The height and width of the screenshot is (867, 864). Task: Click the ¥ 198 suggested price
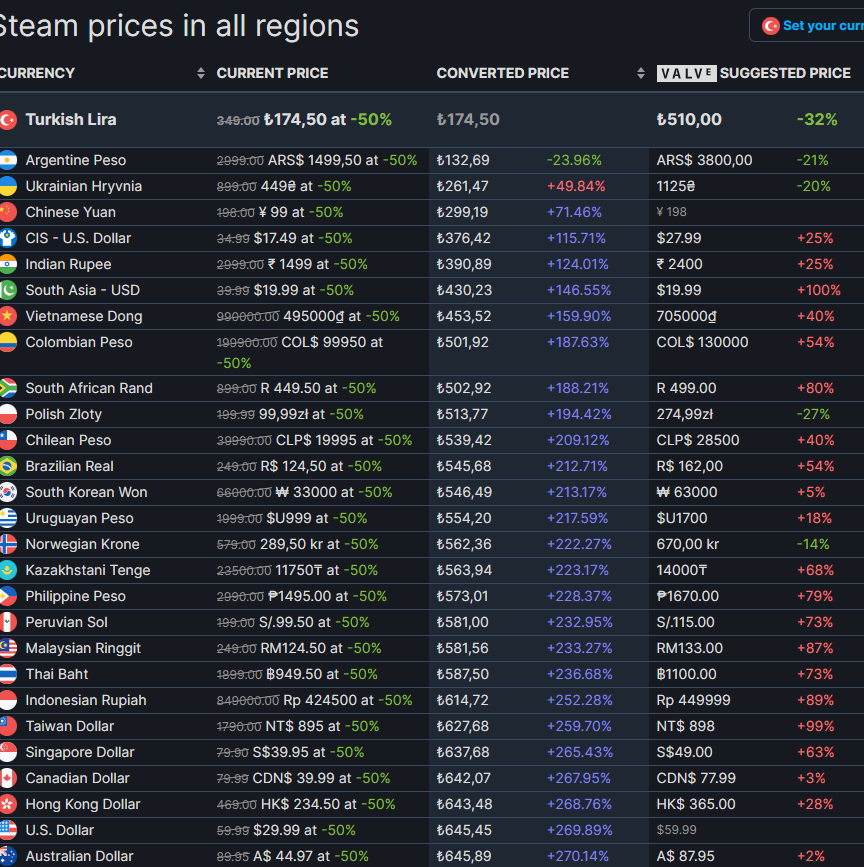[671, 212]
